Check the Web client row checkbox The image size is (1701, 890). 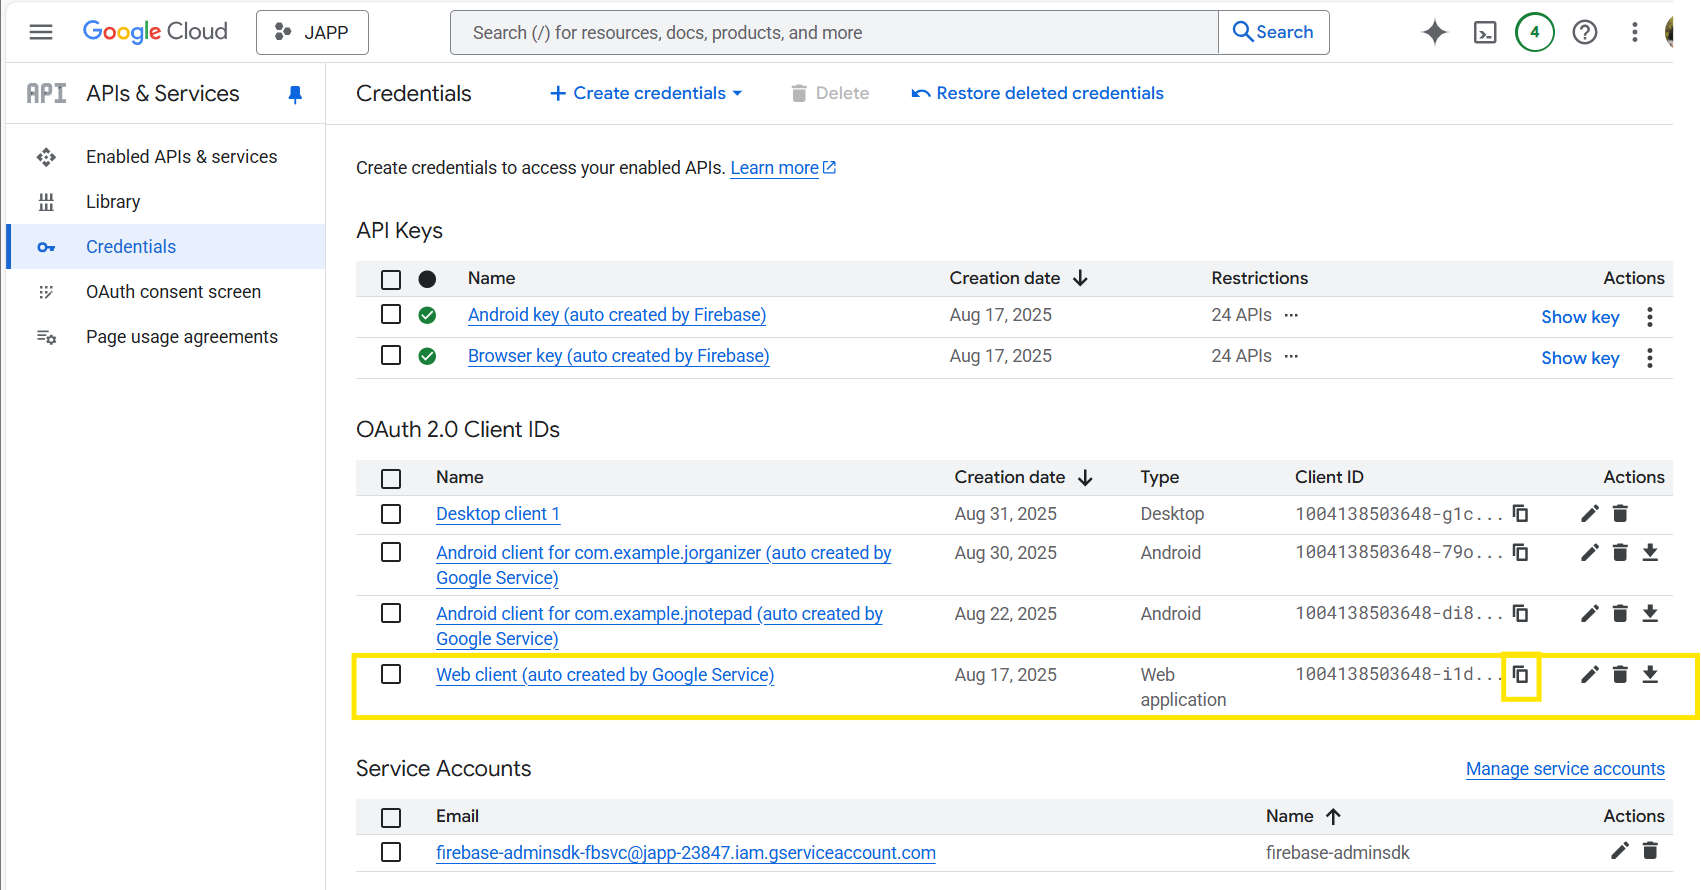[391, 675]
